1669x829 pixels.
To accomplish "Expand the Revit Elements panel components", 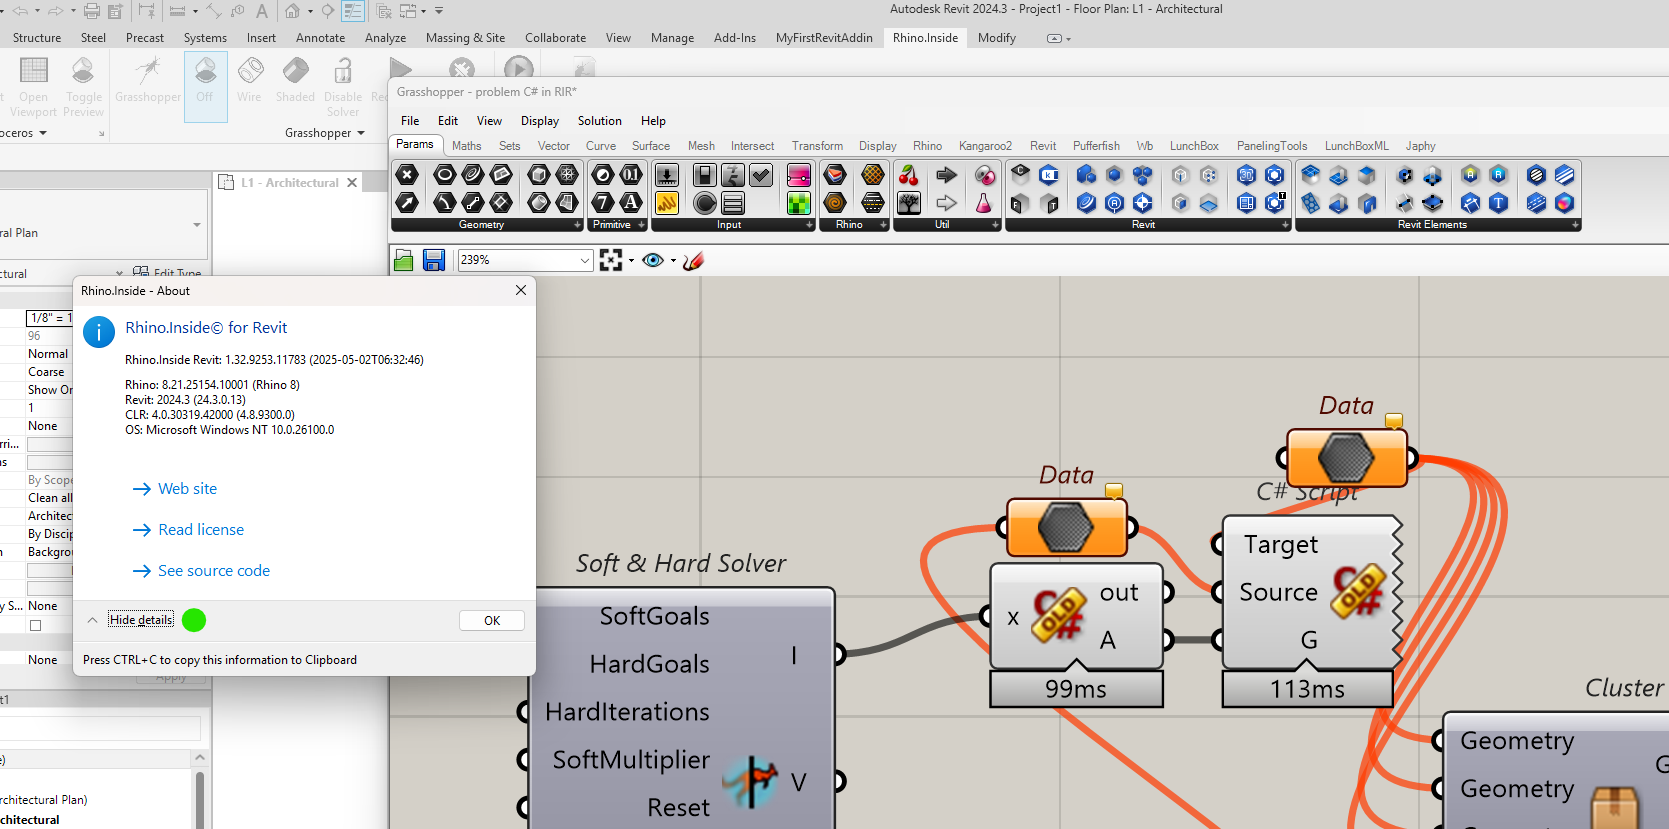I will (1576, 225).
